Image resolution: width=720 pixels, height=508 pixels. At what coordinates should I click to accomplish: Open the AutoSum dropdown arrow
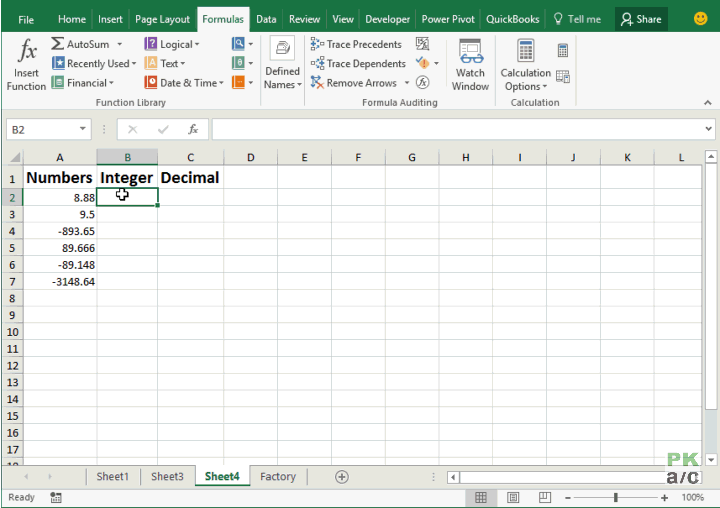[x=119, y=44]
